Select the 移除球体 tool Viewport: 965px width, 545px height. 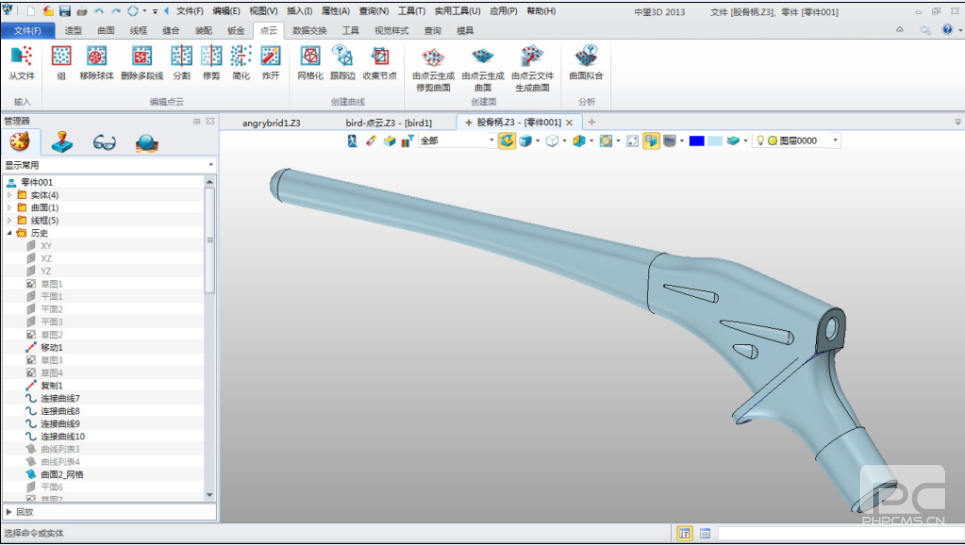(97, 60)
